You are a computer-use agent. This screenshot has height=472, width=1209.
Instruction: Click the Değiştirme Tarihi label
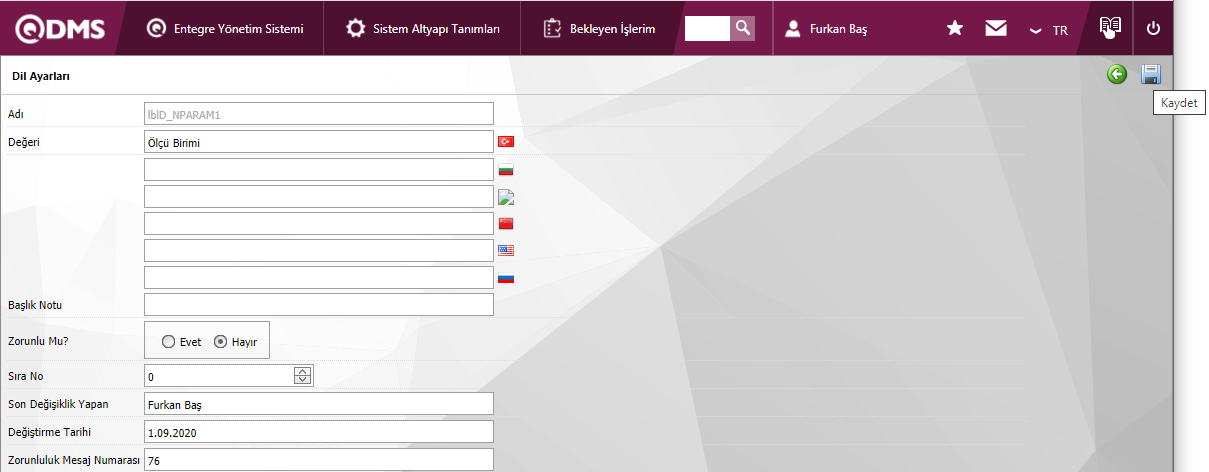(x=49, y=432)
